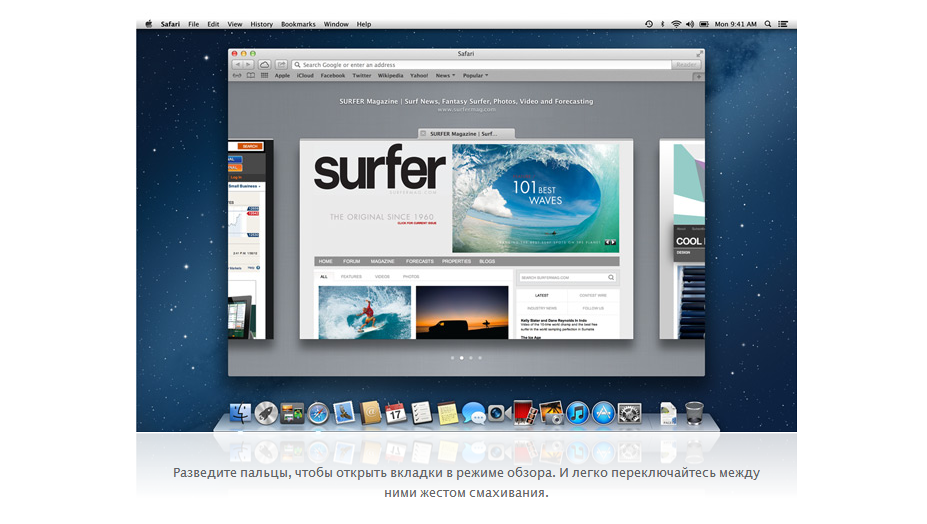
Task: Open the Twitter bookmark link
Action: pyautogui.click(x=362, y=76)
